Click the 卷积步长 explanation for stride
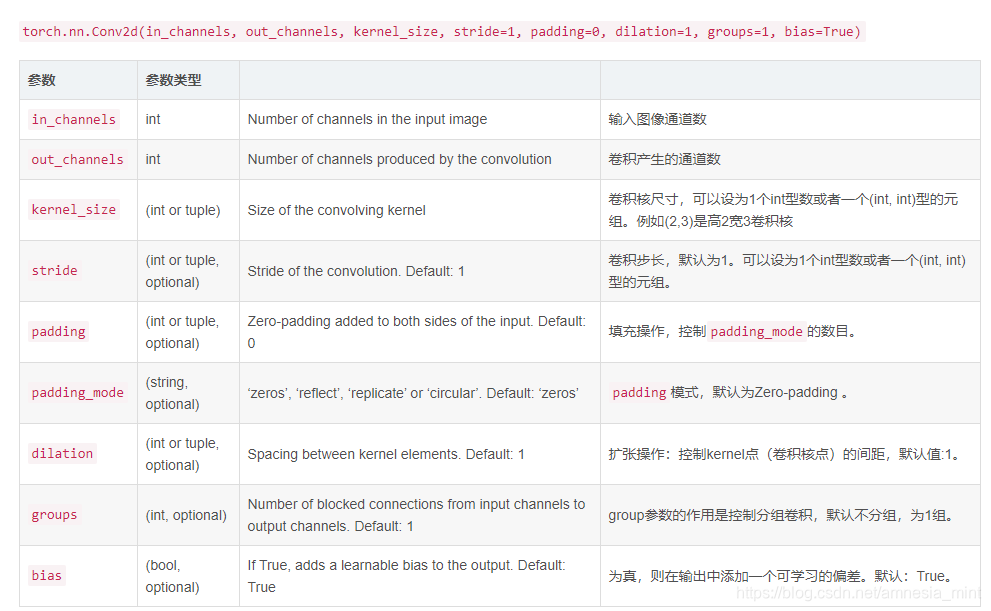This screenshot has width=991, height=611. pyautogui.click(x=787, y=271)
